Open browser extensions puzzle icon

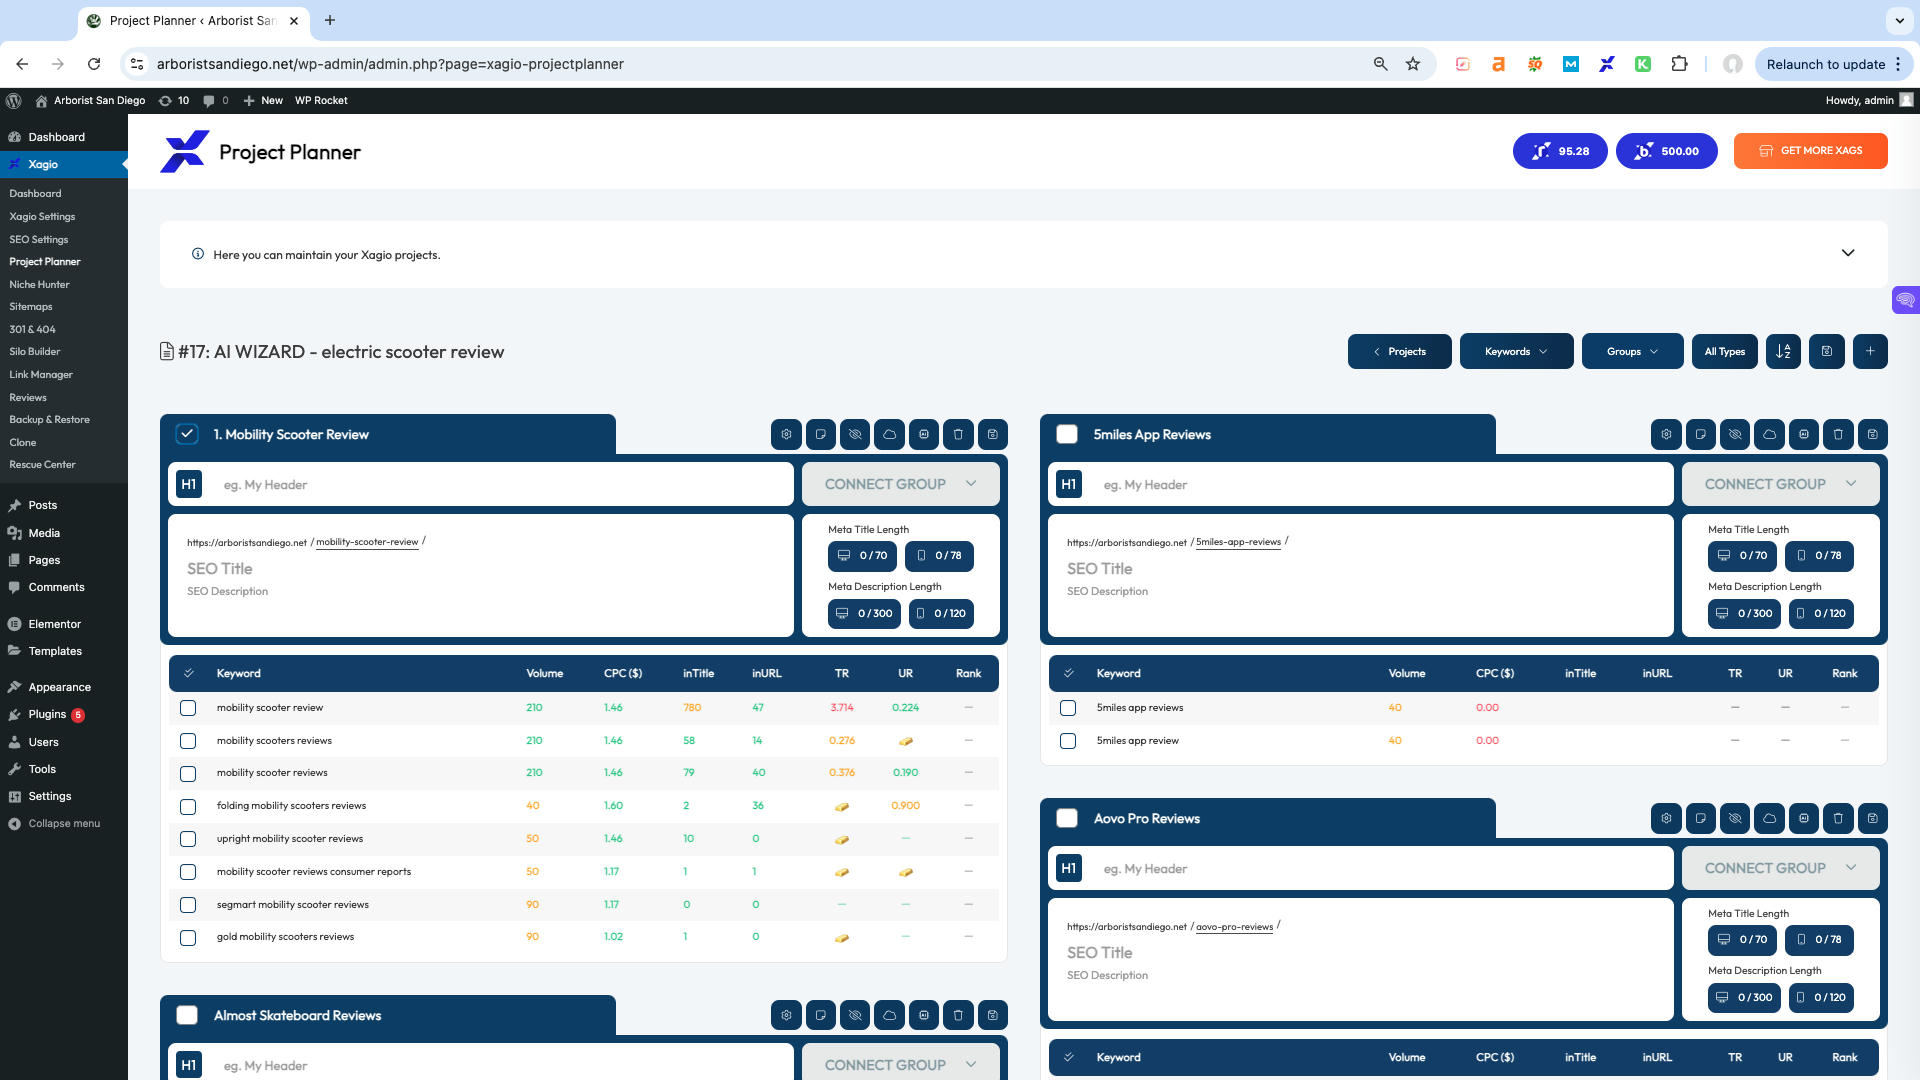coord(1679,64)
